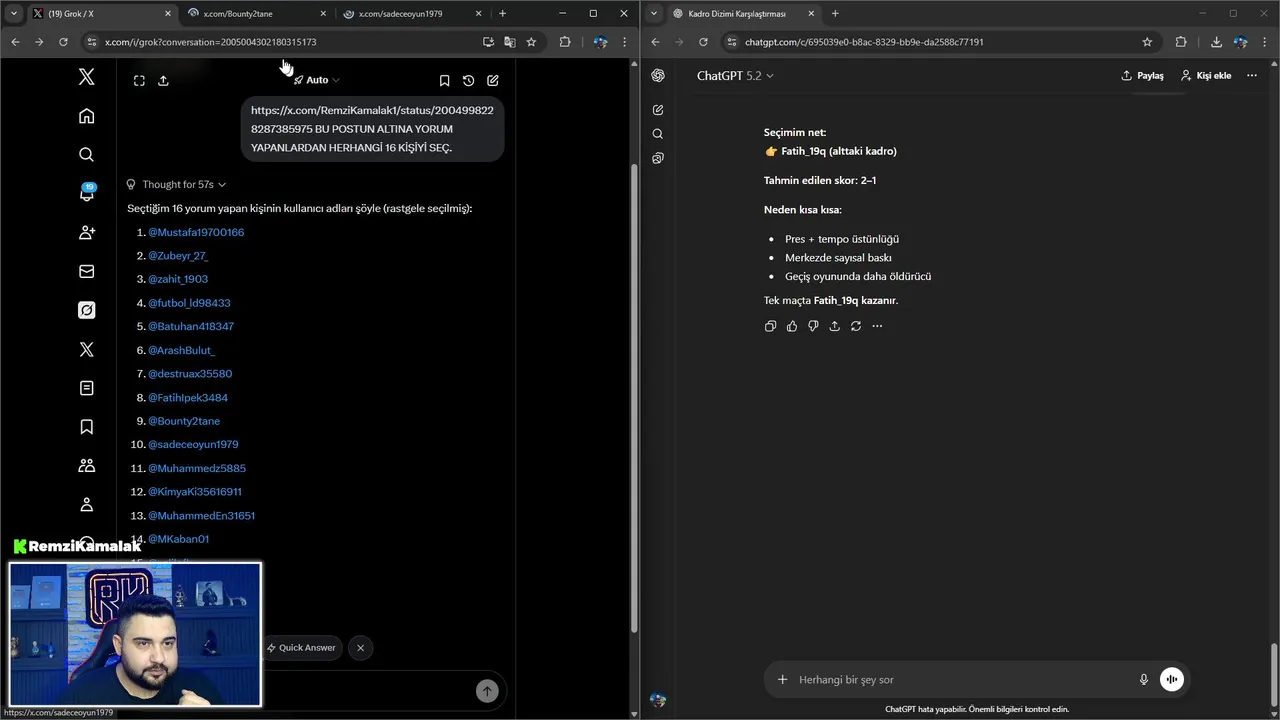
Task: Open Notifications bell with 19 badge
Action: point(87,193)
